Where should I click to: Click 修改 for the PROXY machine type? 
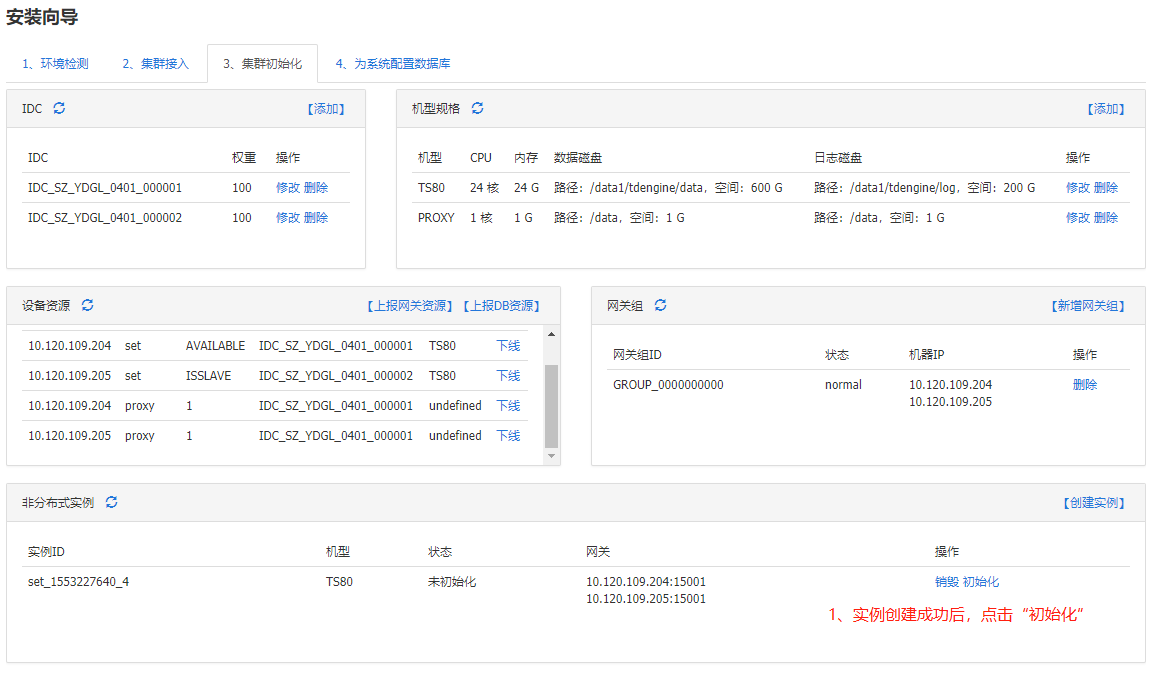[1078, 218]
